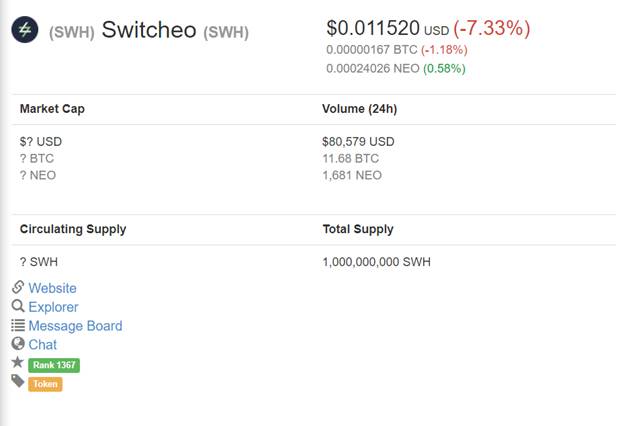Image resolution: width=626 pixels, height=426 pixels.
Task: Click the list icon beside Message Board
Action: 18,325
